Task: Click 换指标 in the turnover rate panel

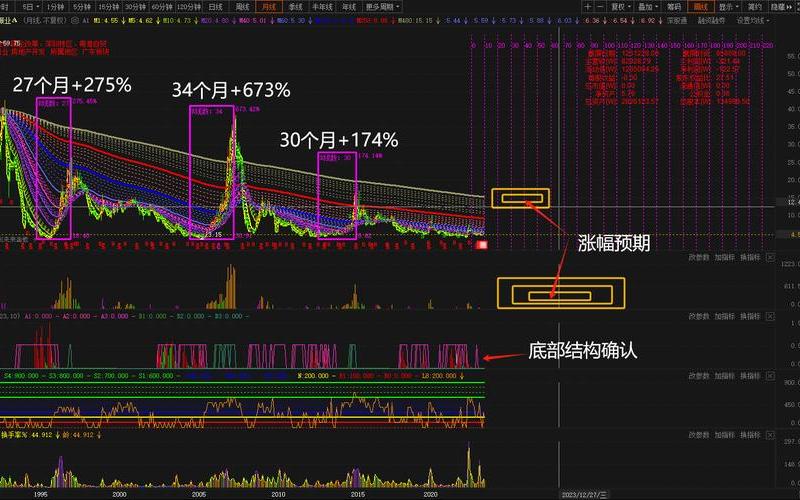Action: 750,435
